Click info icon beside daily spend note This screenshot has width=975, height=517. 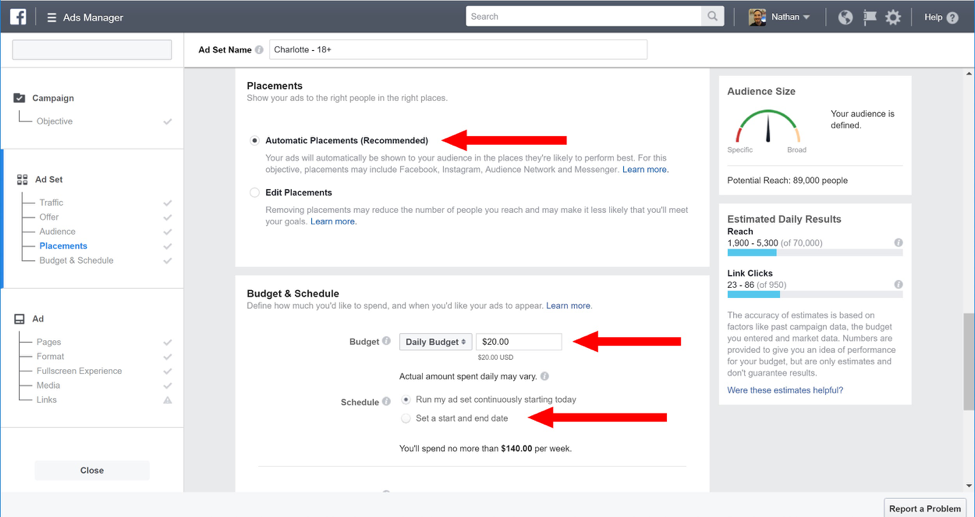[545, 376]
